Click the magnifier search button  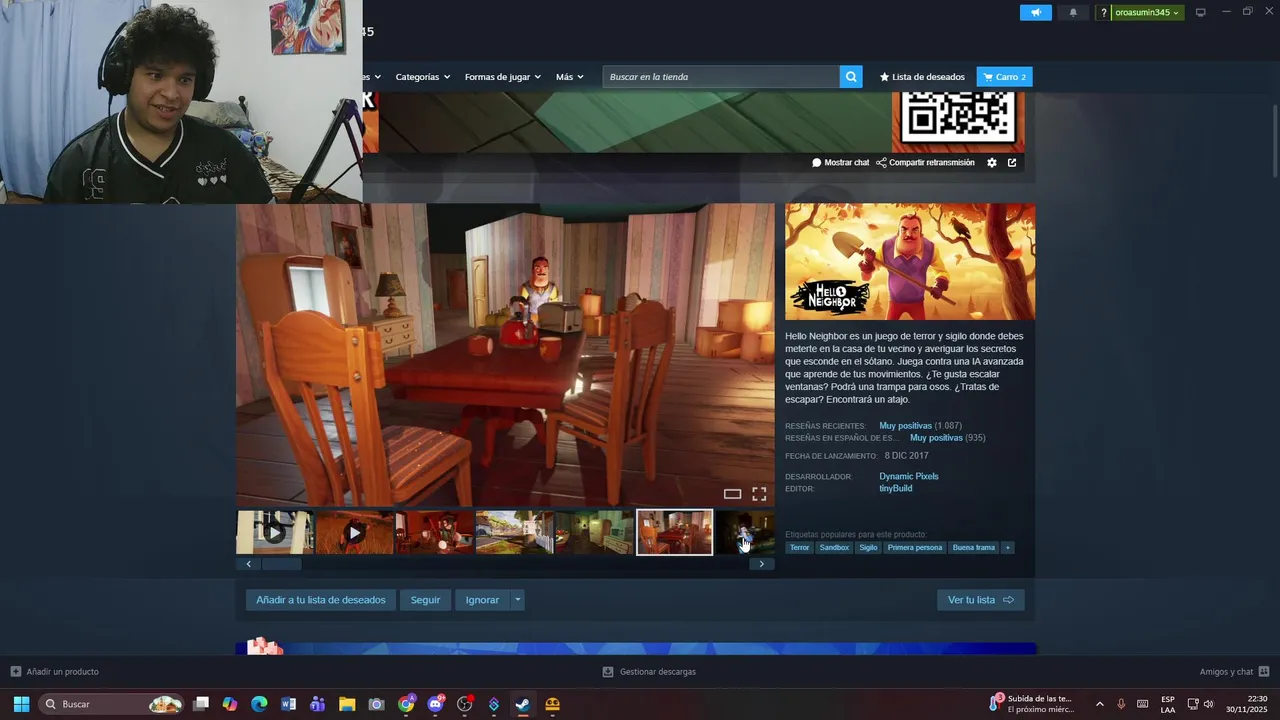(851, 77)
